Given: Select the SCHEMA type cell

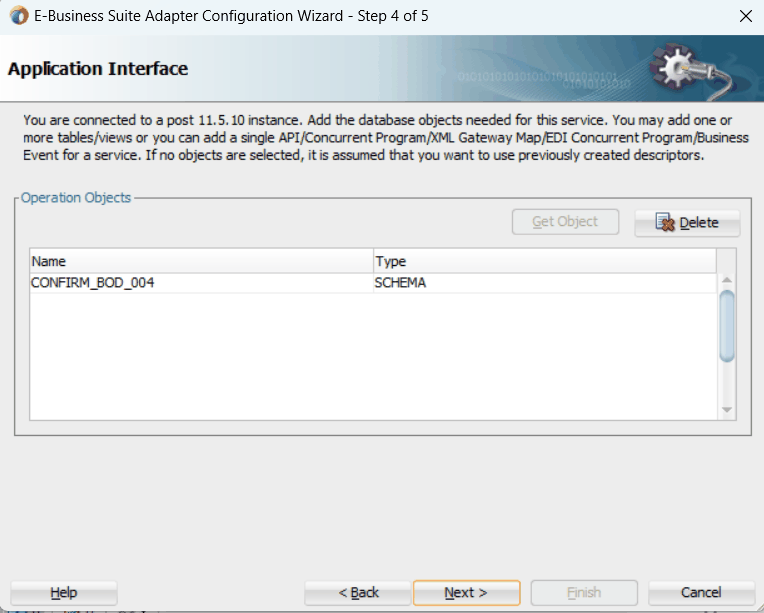Looking at the screenshot, I should [x=544, y=283].
